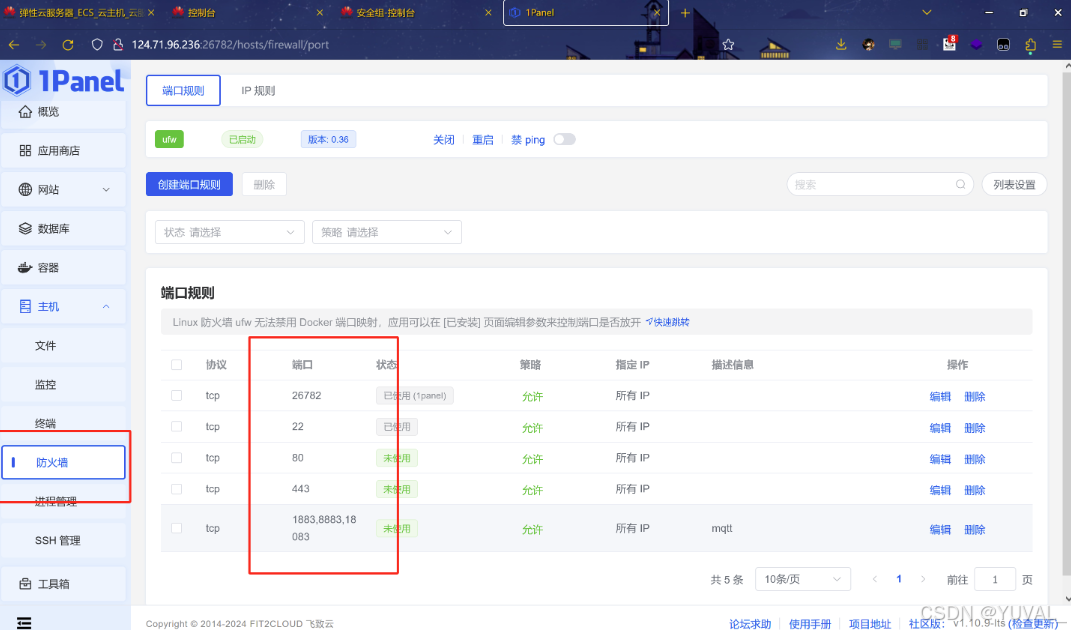
Task: Click 编辑 for port 26782 row
Action: [941, 396]
